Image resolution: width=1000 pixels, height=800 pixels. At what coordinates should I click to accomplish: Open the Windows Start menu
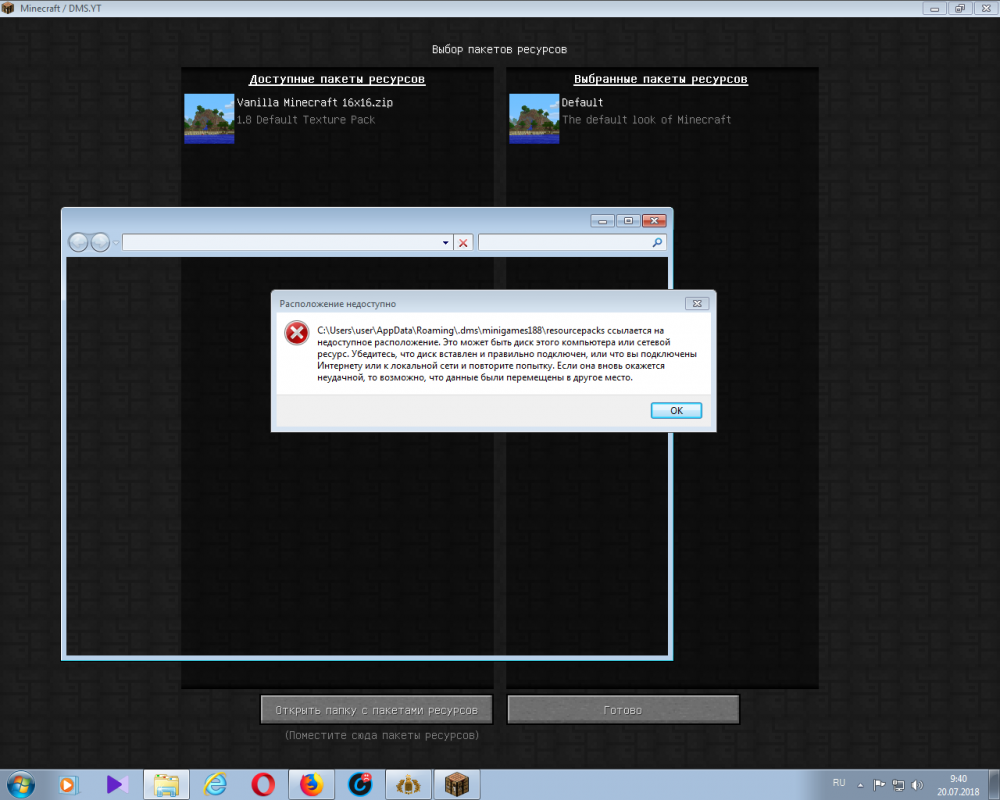[x=20, y=784]
